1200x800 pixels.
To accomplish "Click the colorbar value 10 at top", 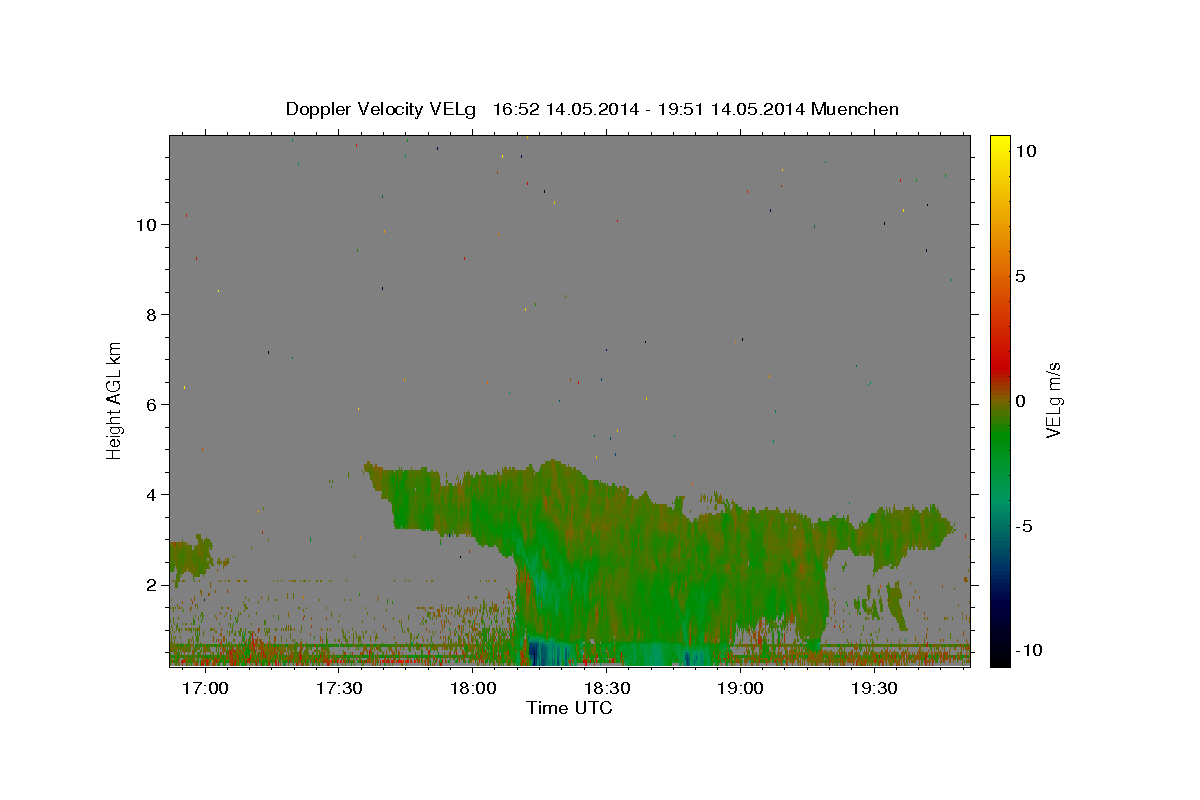I will 1025,151.
